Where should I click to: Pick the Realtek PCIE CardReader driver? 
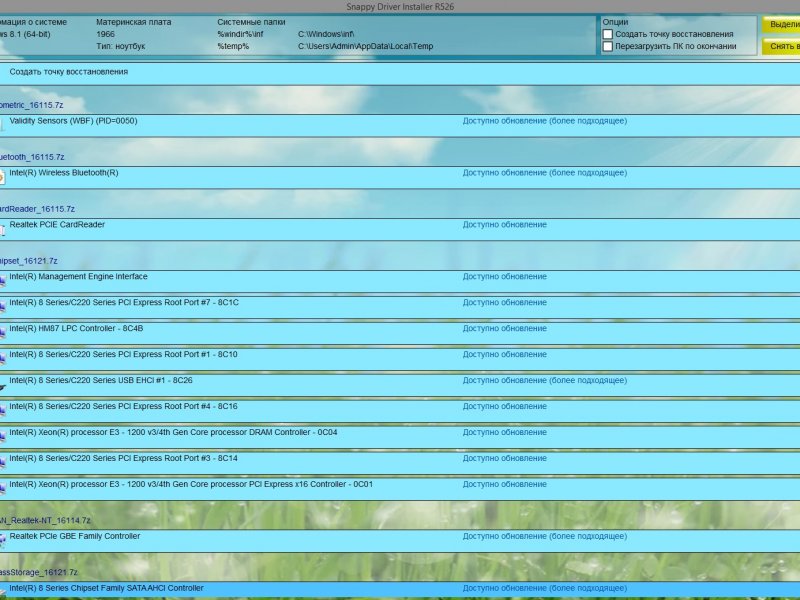coord(400,230)
